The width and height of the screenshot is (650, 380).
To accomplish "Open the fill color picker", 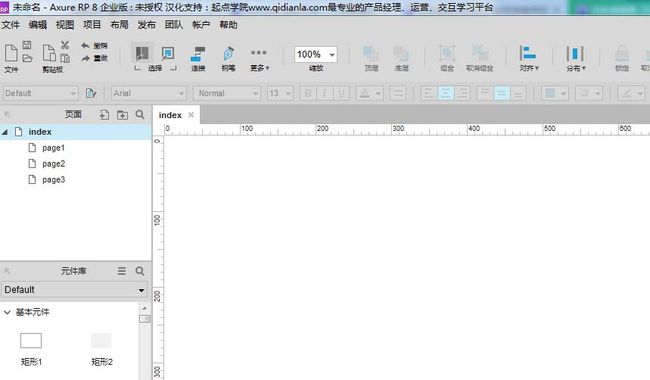I will tap(555, 93).
